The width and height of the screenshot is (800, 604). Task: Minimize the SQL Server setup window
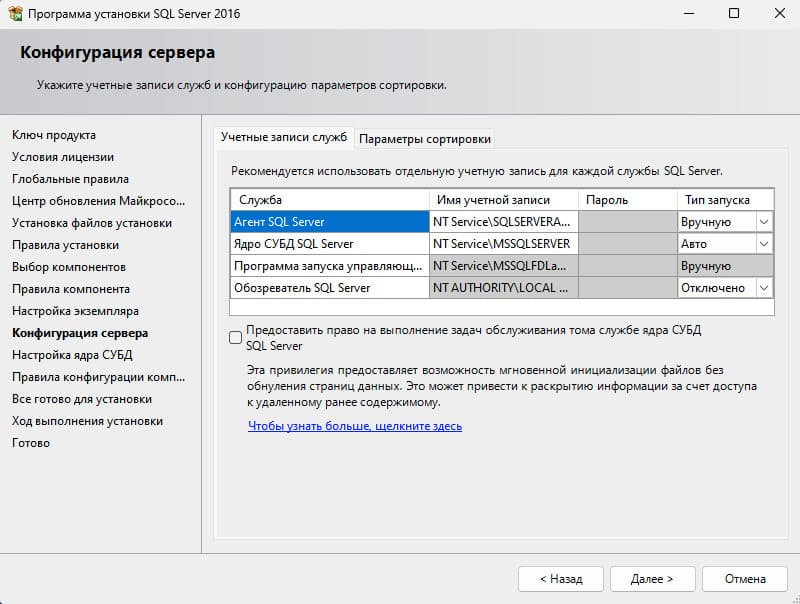tap(689, 13)
